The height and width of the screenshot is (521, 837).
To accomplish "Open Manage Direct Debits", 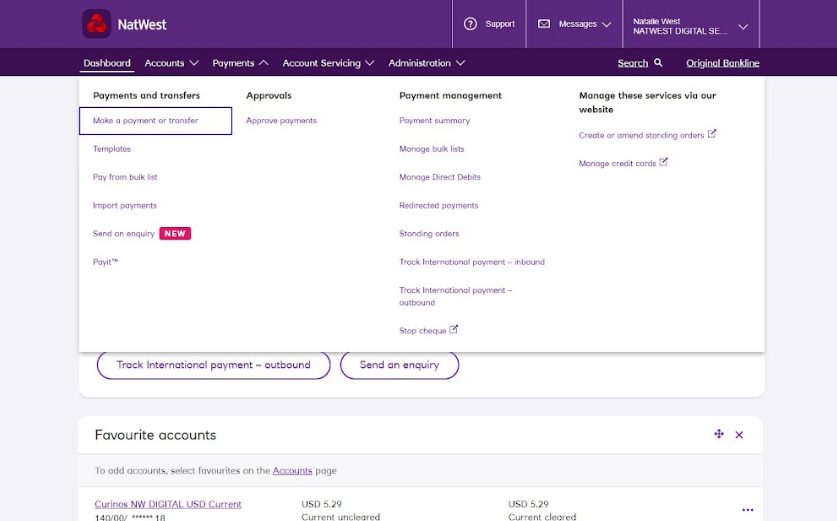I will 440,177.
